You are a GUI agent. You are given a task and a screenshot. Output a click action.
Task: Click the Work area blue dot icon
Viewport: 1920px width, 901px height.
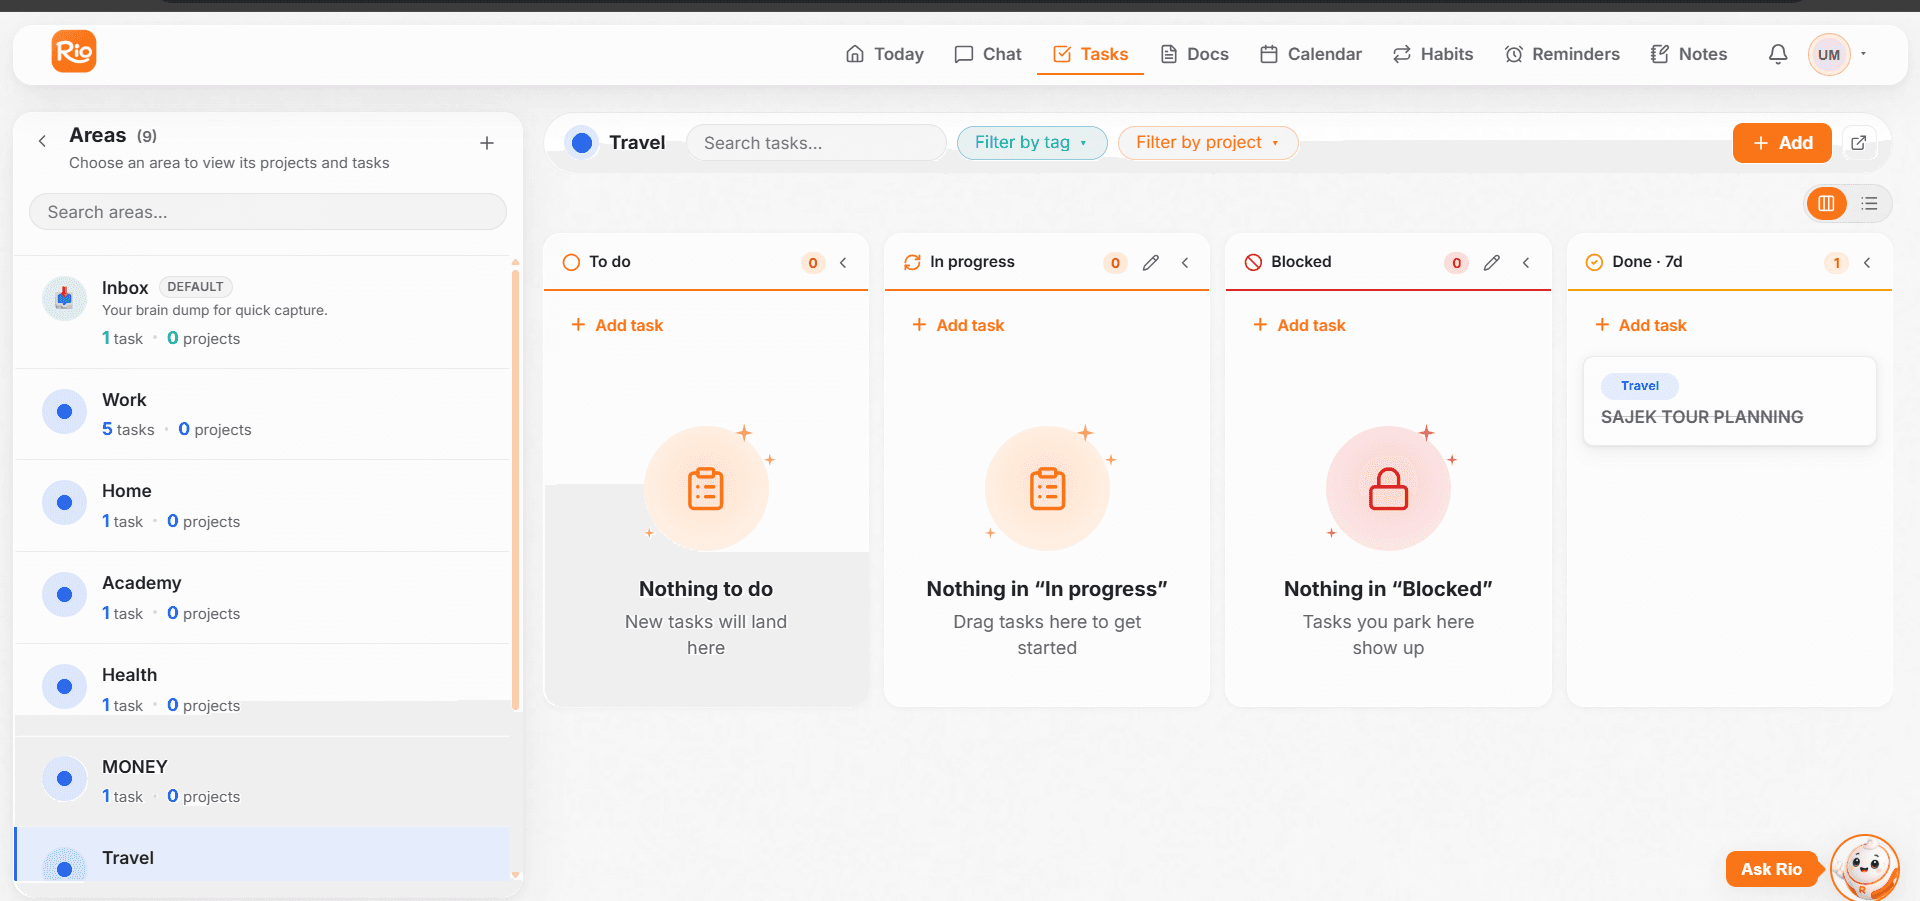click(x=64, y=412)
